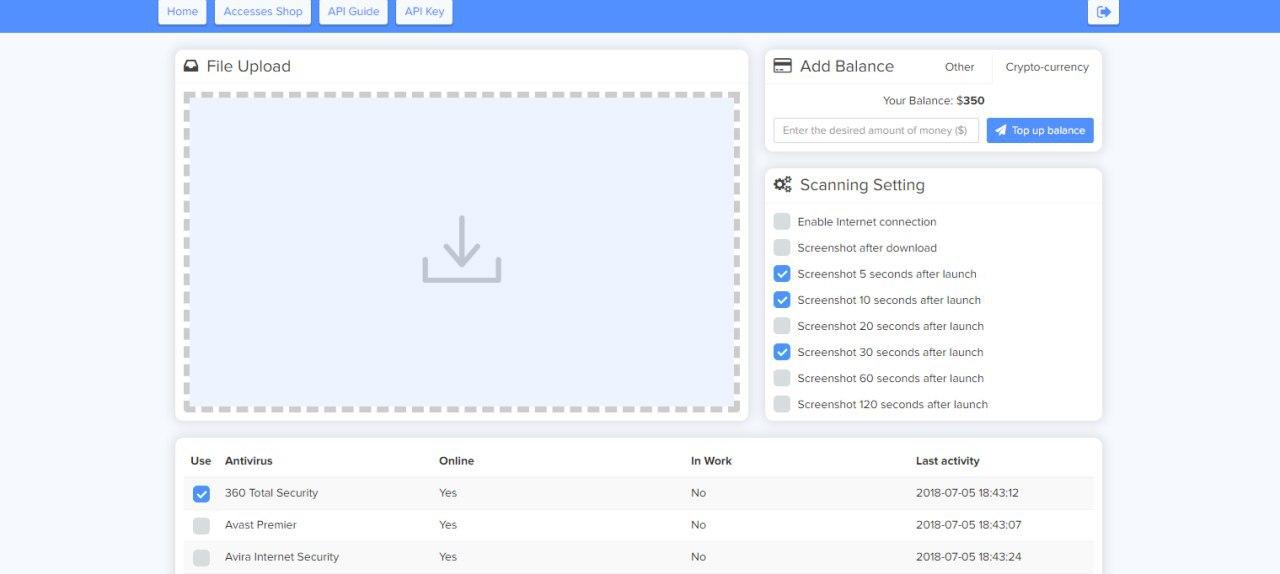Screen dimensions: 1280x574
Task: Switch to the Crypto-currency tab
Action: tap(1046, 67)
